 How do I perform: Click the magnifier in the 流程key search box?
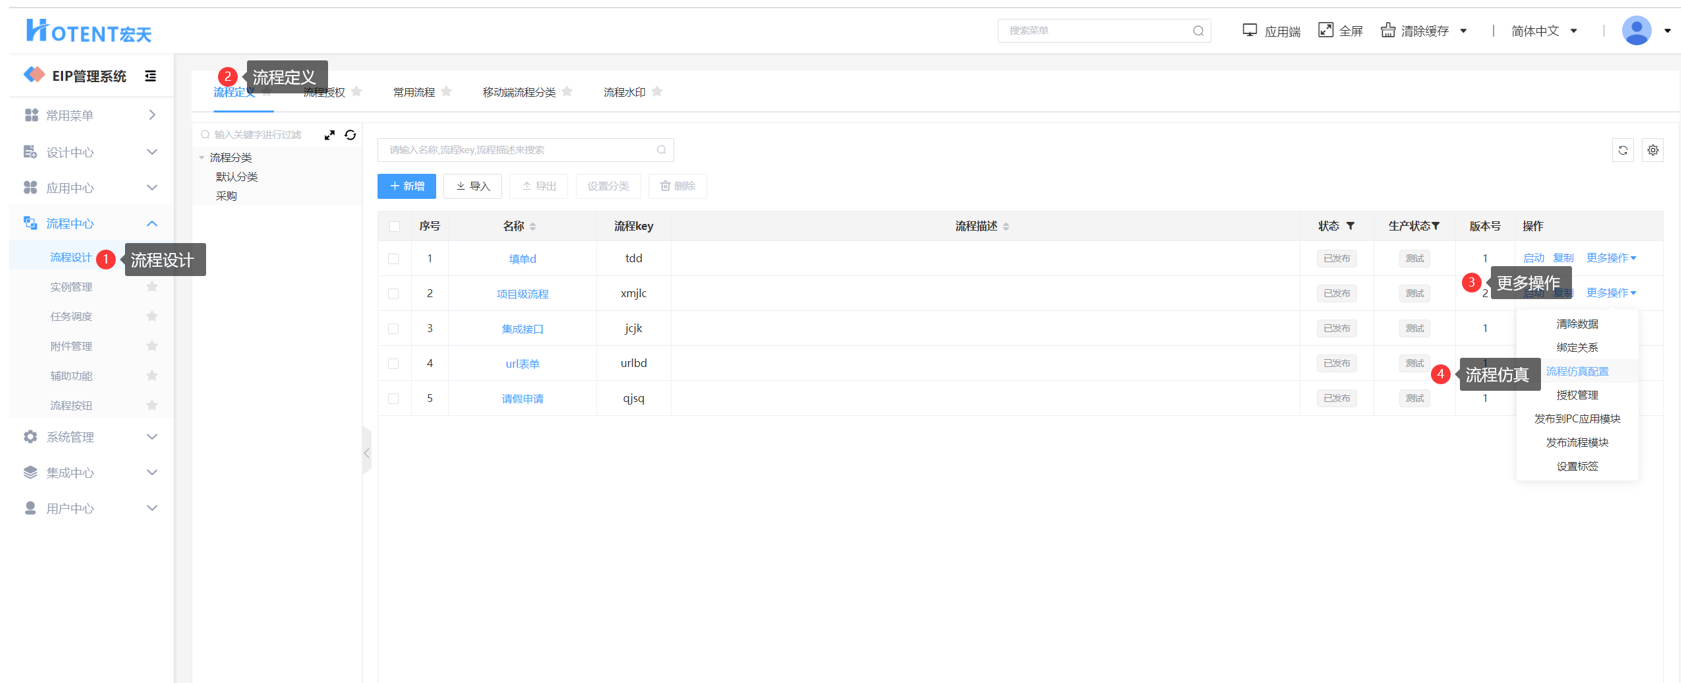tap(661, 150)
